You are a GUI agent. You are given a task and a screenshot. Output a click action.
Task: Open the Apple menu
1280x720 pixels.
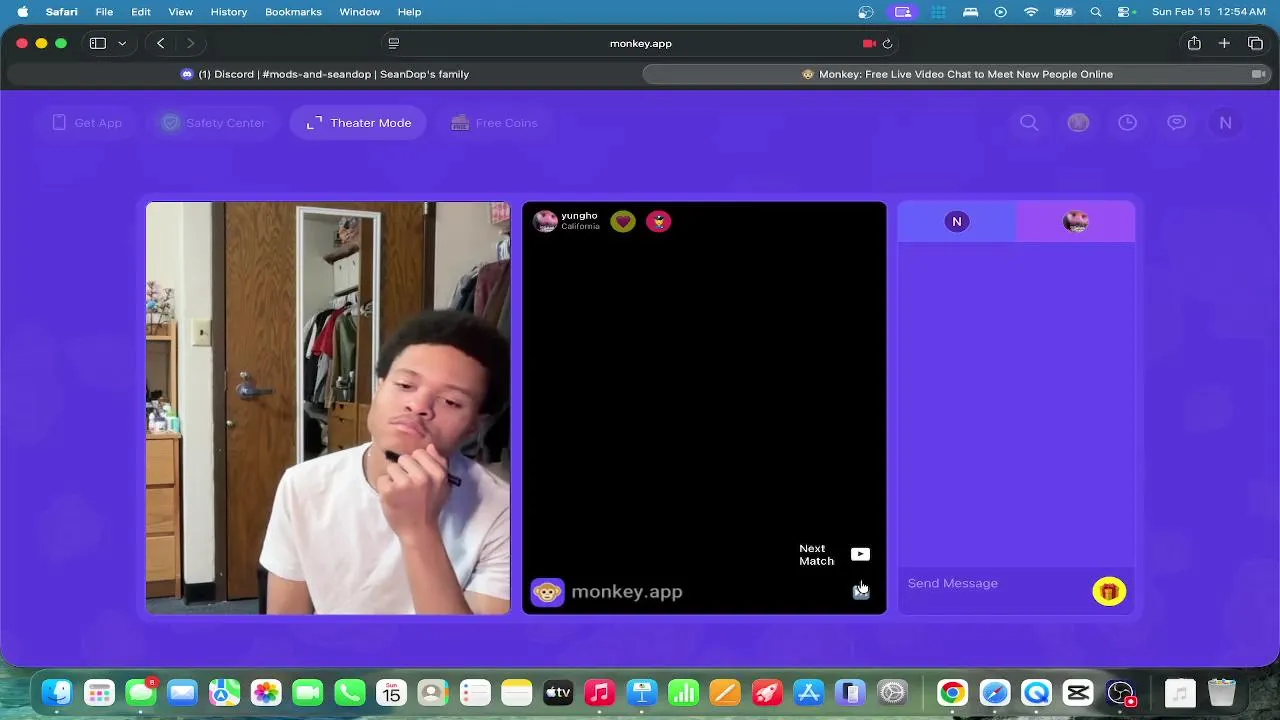coord(22,12)
